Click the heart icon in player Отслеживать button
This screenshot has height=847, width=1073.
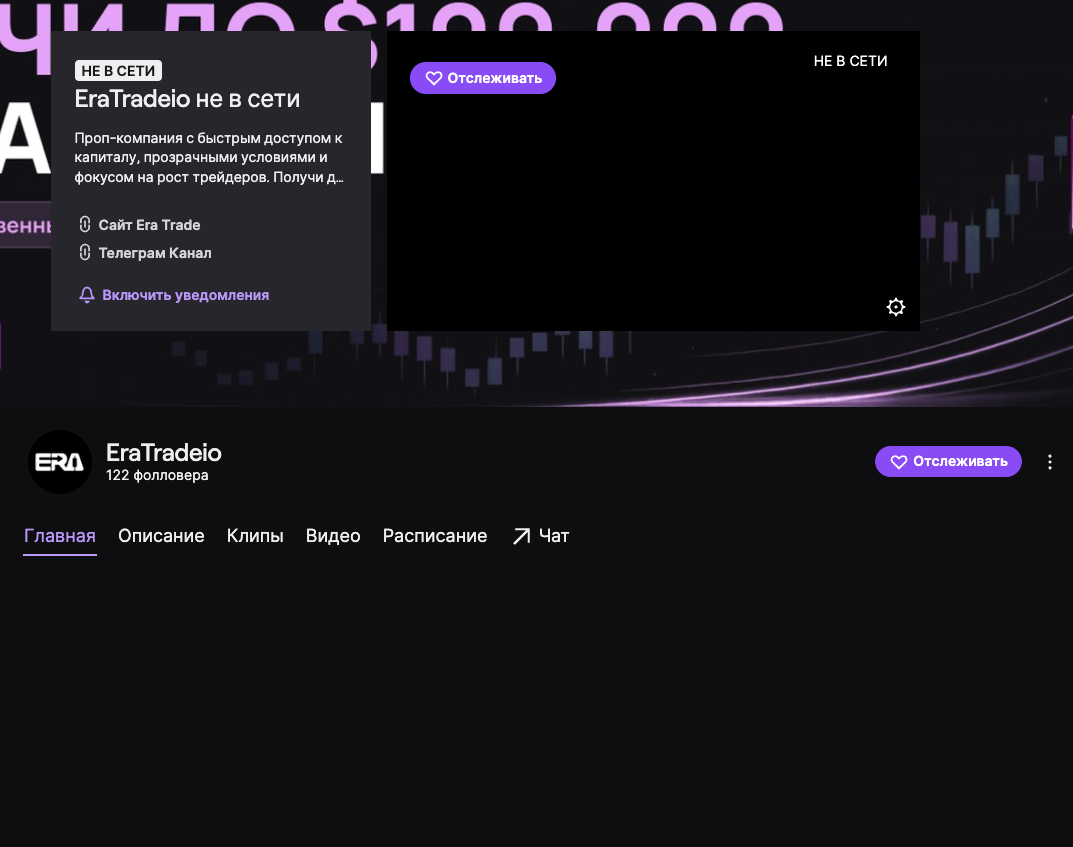[x=434, y=78]
